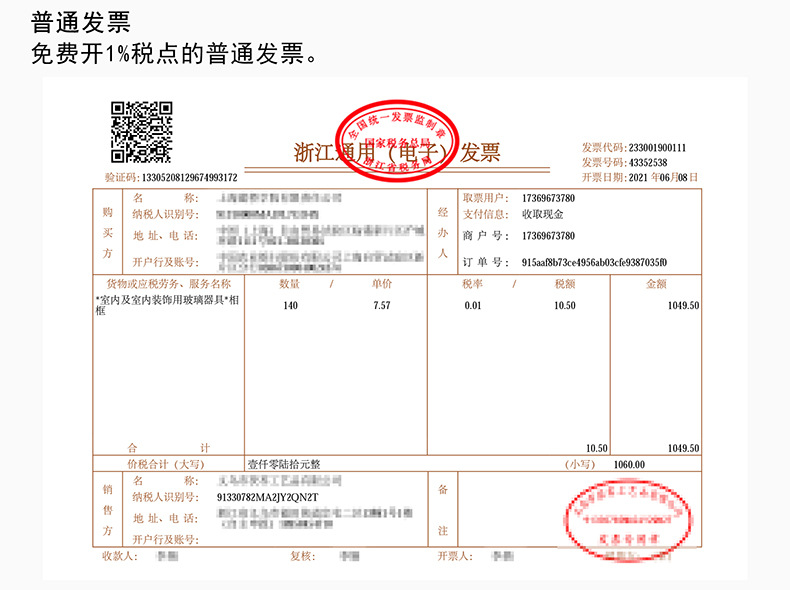Click the QR code on the invoice
The width and height of the screenshot is (790, 590).
pyautogui.click(x=142, y=132)
